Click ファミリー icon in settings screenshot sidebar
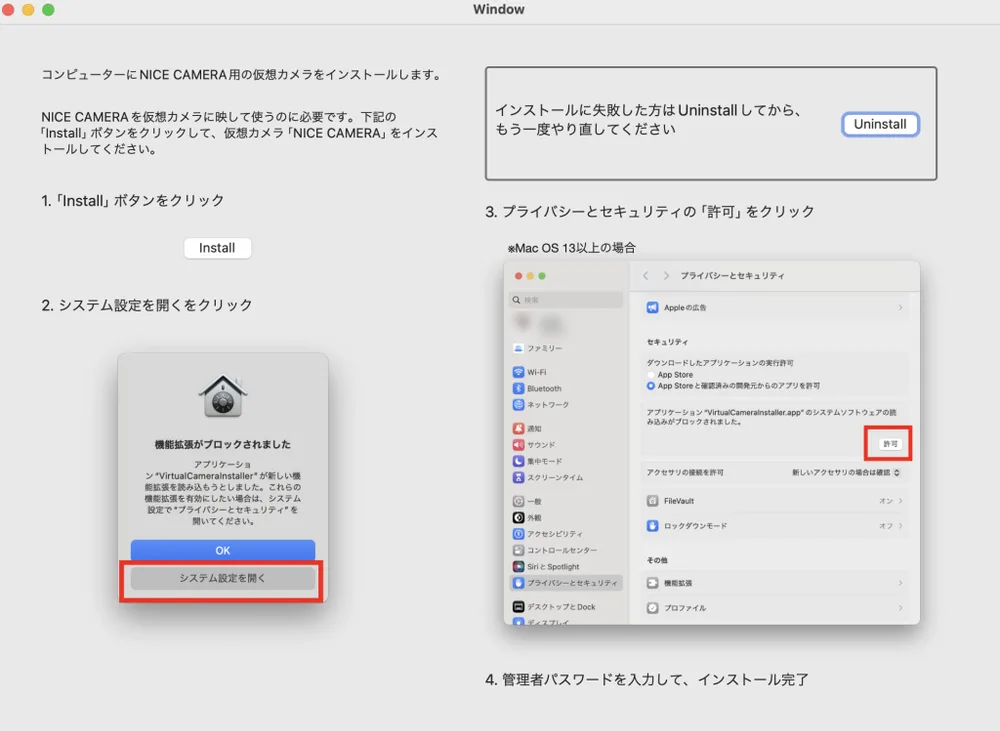The width and height of the screenshot is (1000, 731). [518, 348]
